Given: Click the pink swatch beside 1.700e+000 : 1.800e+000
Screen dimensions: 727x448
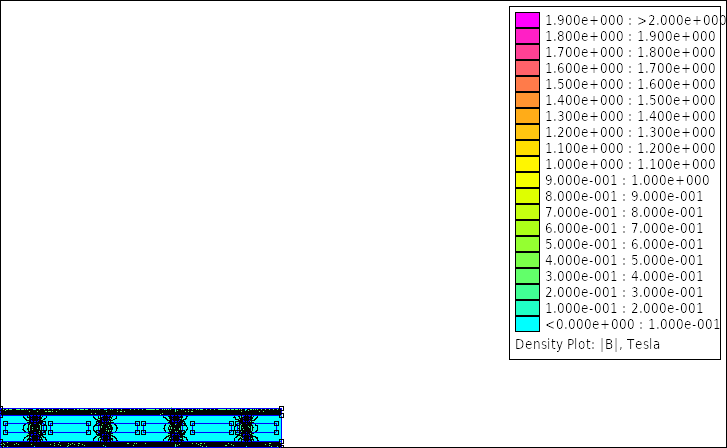Looking at the screenshot, I should (x=528, y=52).
